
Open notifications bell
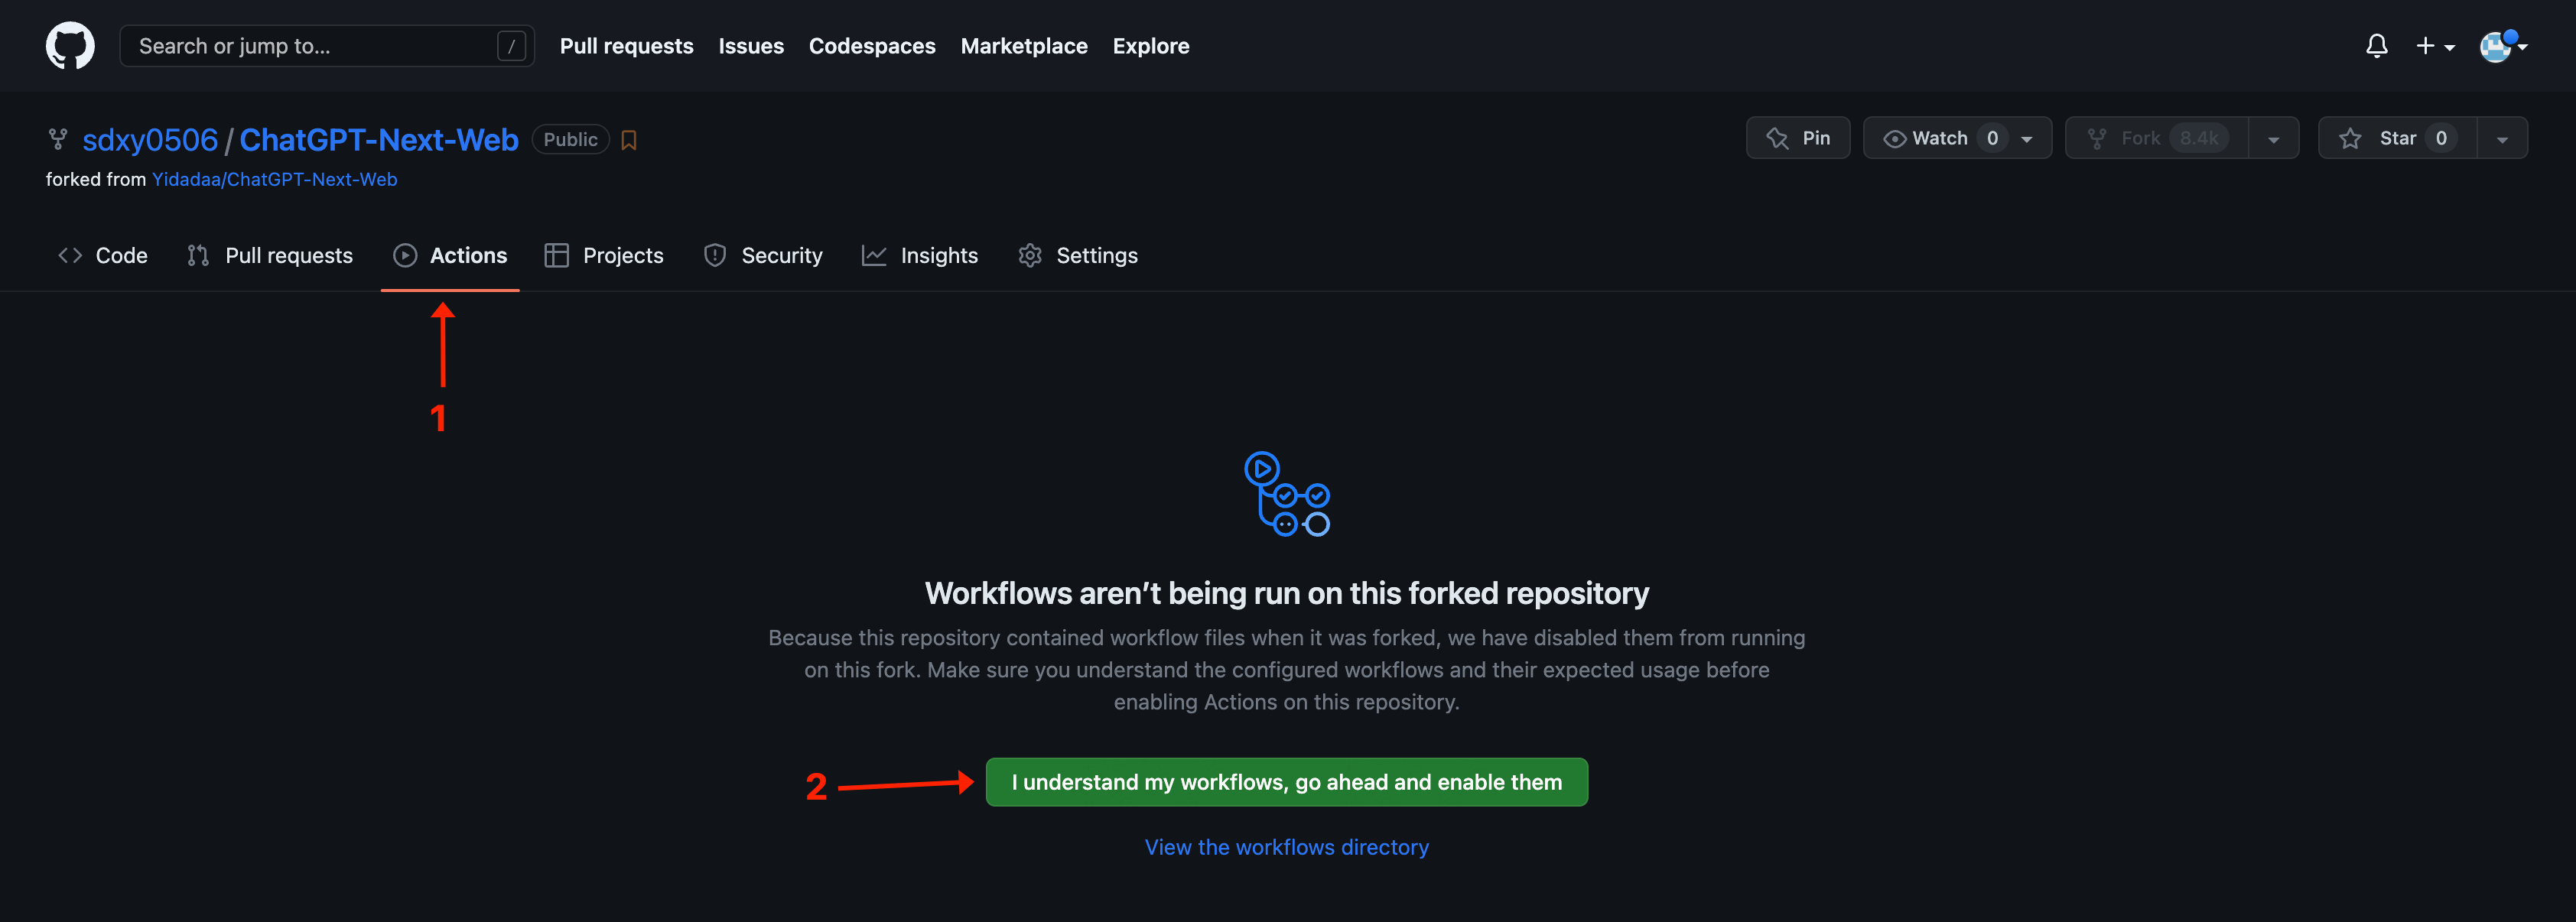coord(2376,46)
